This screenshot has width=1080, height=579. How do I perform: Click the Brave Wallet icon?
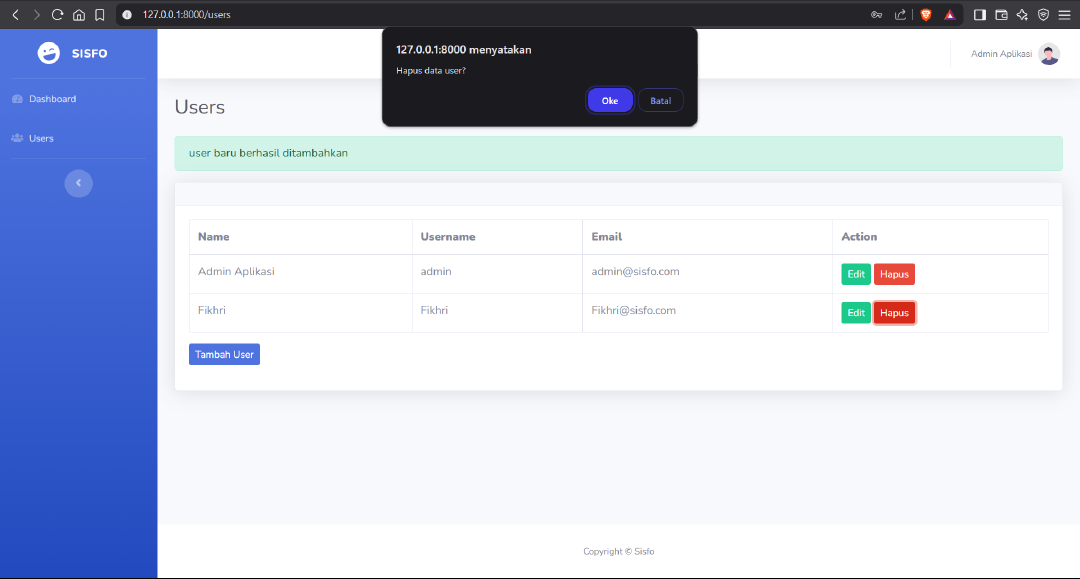1001,15
